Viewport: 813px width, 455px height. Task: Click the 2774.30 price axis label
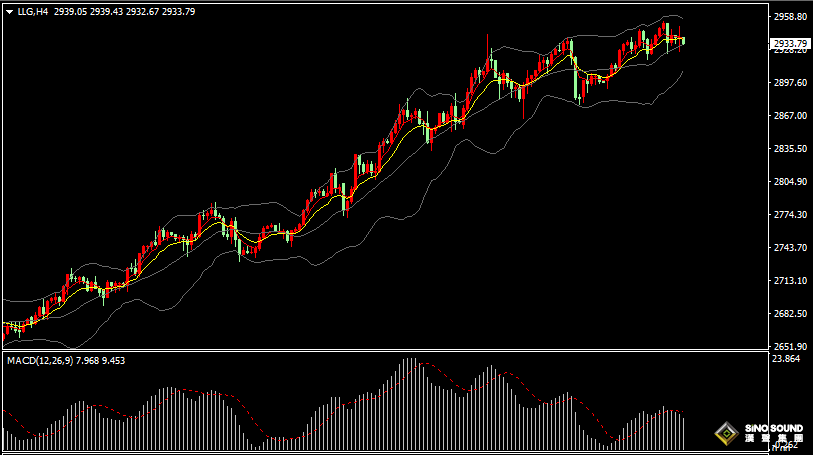click(x=790, y=215)
